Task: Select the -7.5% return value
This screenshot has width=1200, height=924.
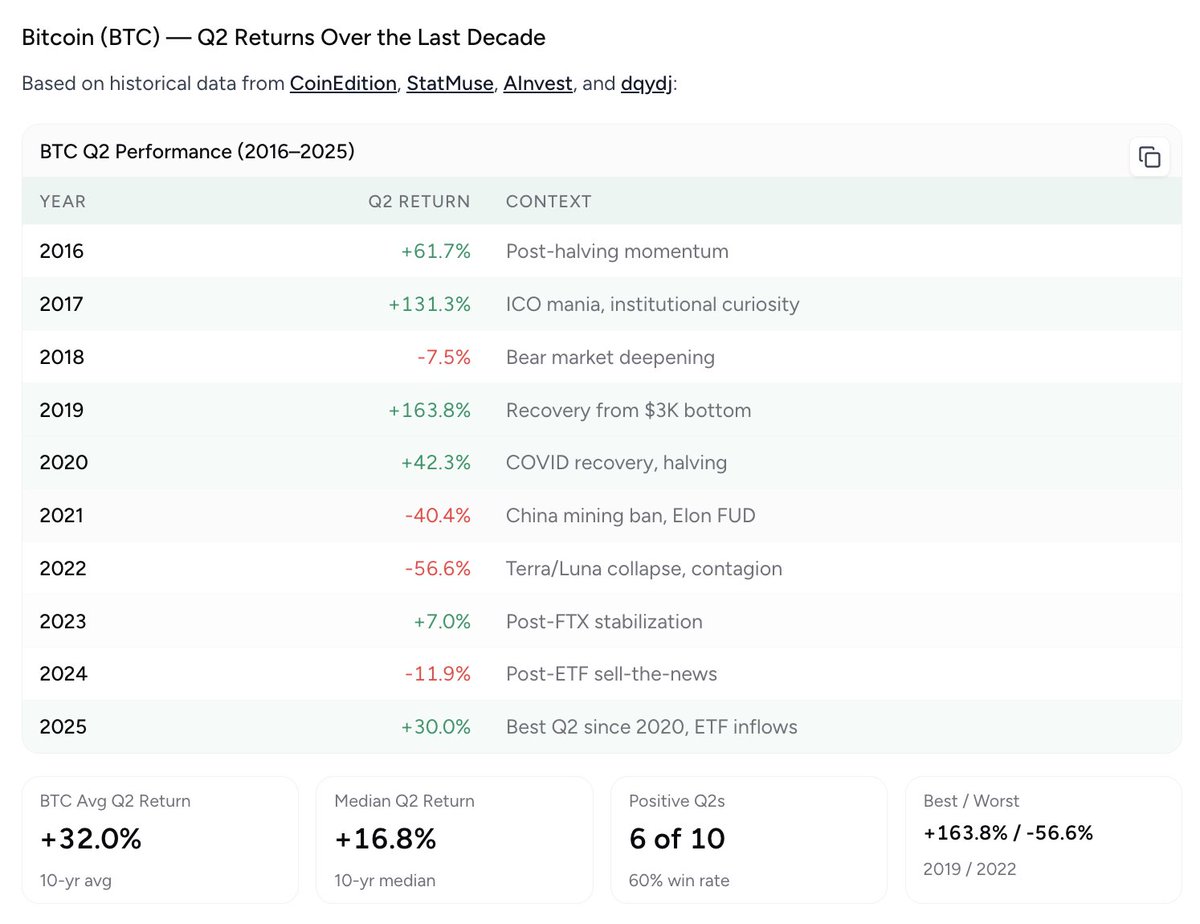Action: click(443, 357)
